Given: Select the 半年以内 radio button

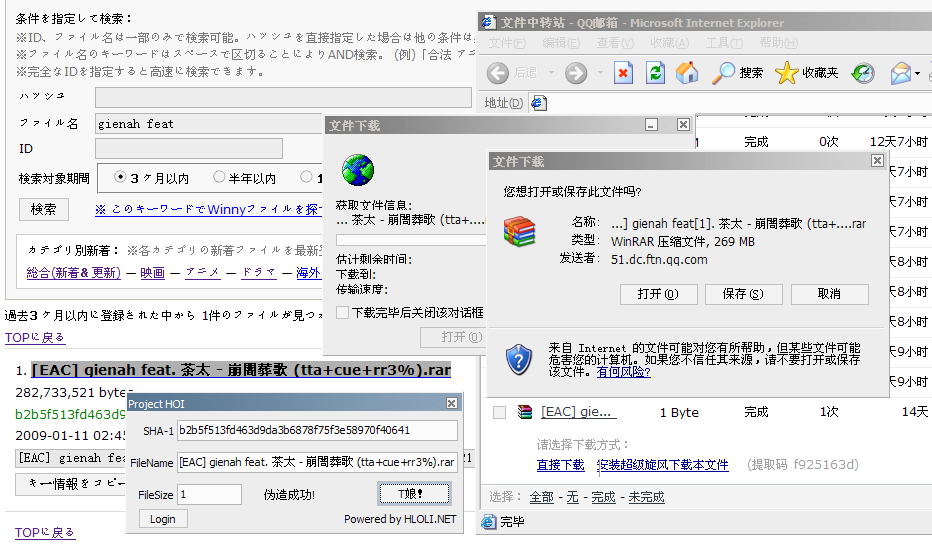Looking at the screenshot, I should coord(219,176).
